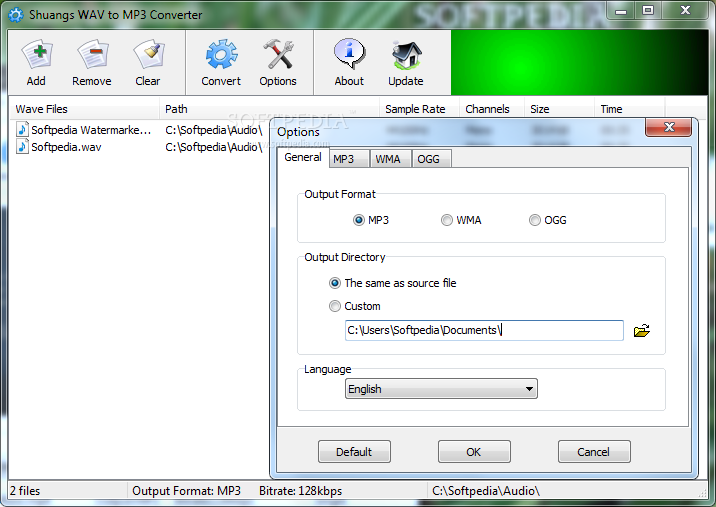Click the app gear icon in title bar
The height and width of the screenshot is (507, 716).
(16, 15)
